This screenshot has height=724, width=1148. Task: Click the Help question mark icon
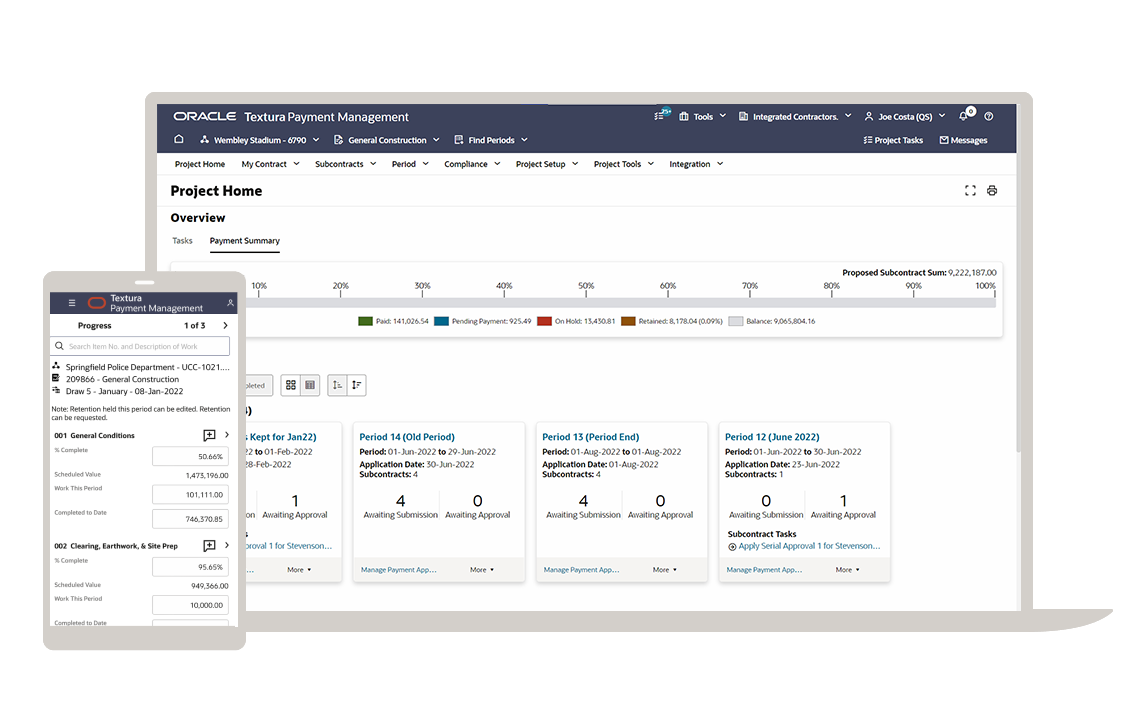(988, 116)
